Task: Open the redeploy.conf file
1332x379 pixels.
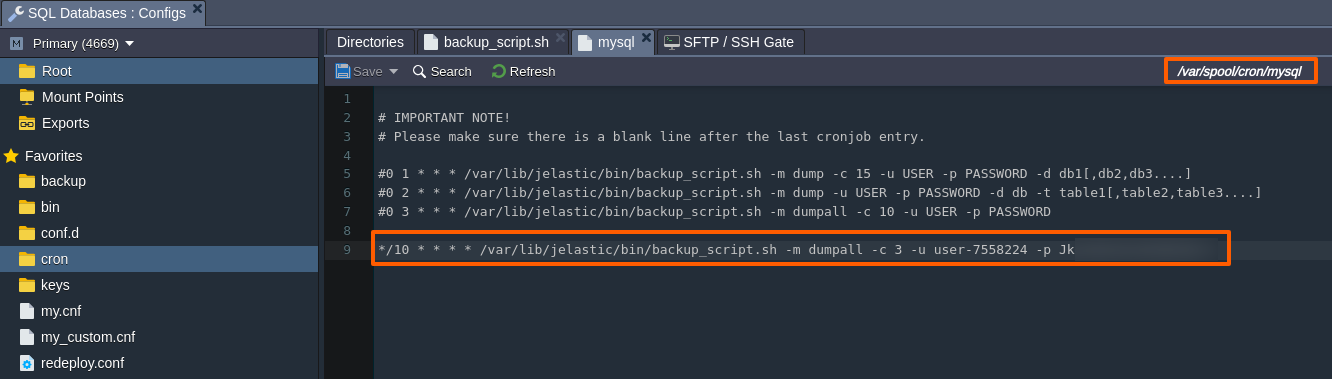Action: pos(82,363)
